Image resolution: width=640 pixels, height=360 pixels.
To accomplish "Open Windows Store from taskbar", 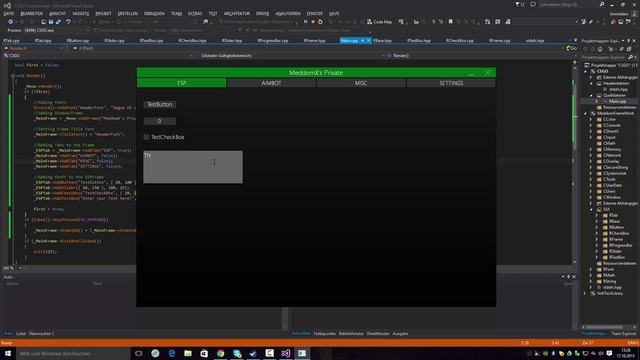I will click(204, 353).
